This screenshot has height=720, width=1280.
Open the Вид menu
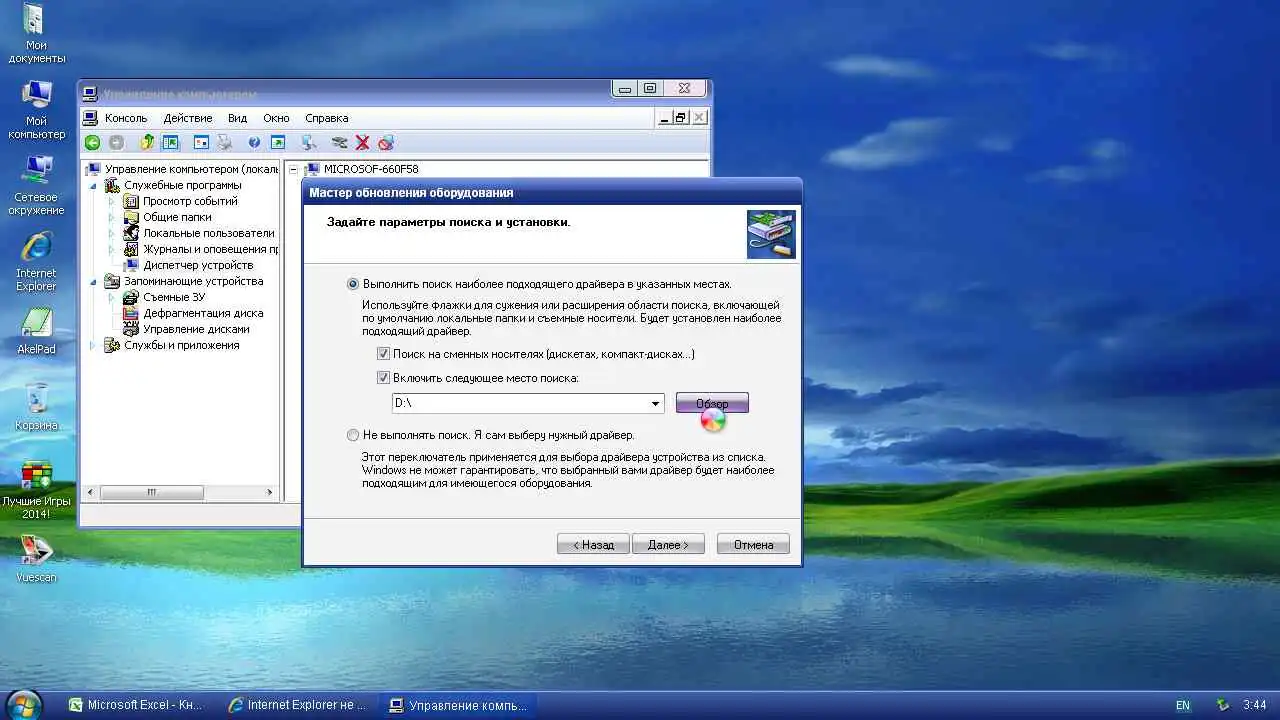[237, 118]
